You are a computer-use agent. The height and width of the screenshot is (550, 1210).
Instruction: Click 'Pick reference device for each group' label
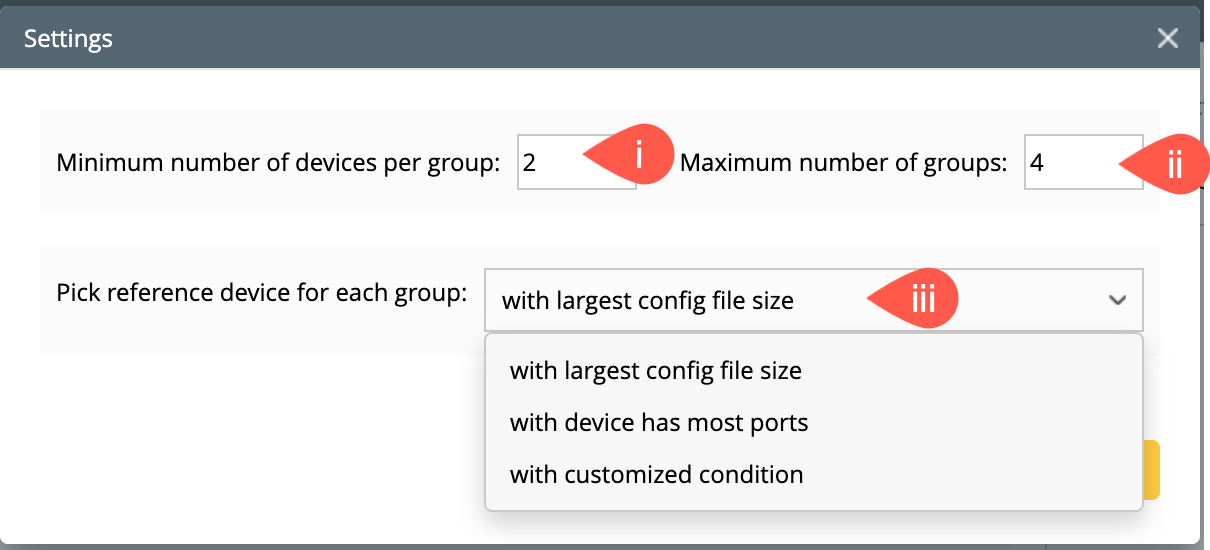[x=261, y=294]
